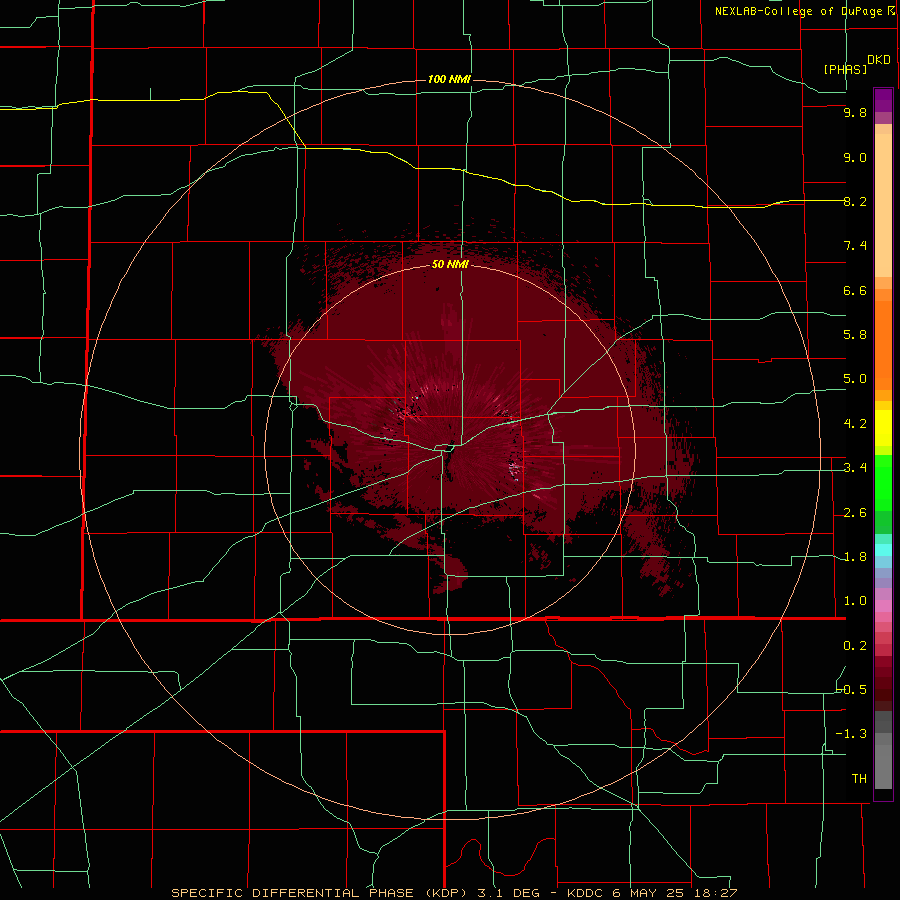Click the 5.8 value on the scale
Screen dimensions: 900x900
855,335
